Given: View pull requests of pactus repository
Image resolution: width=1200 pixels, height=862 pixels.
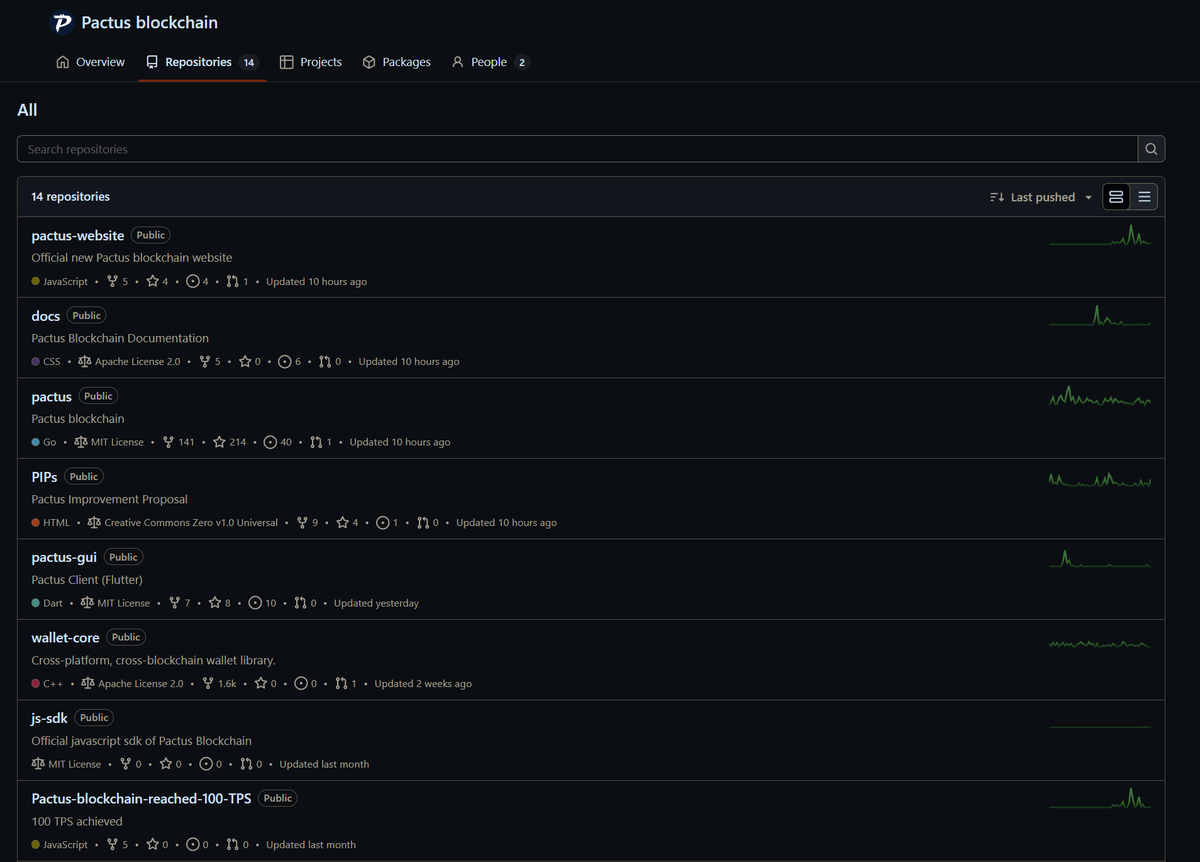Looking at the screenshot, I should [321, 442].
